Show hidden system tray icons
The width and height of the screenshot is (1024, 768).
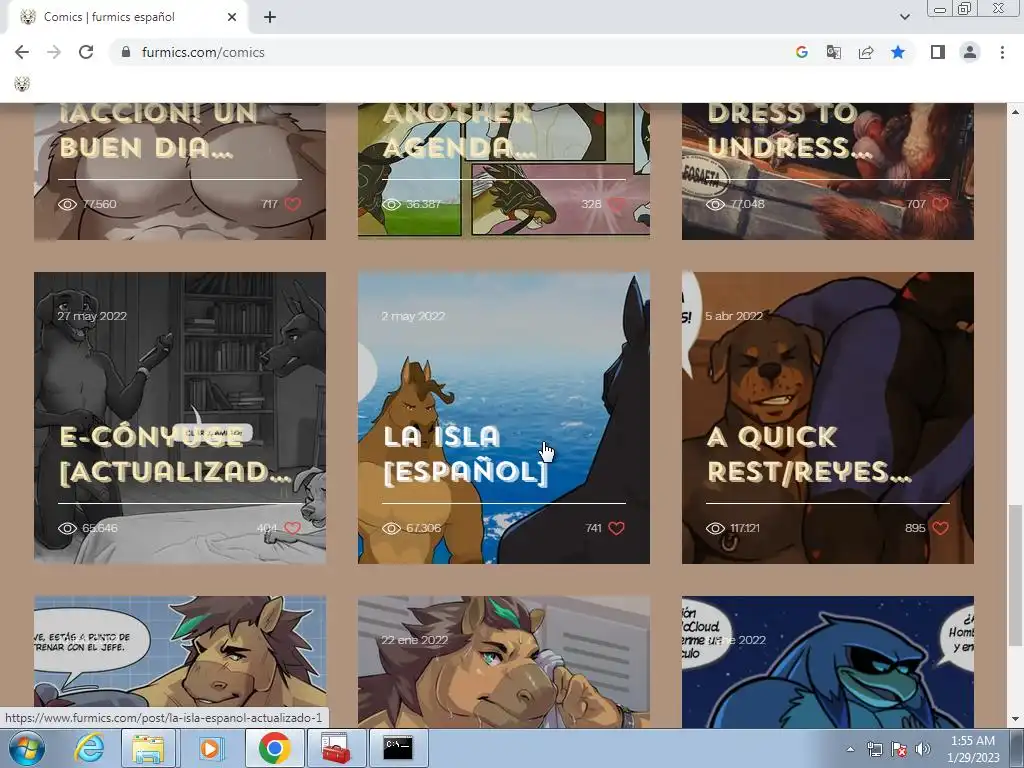tap(850, 749)
